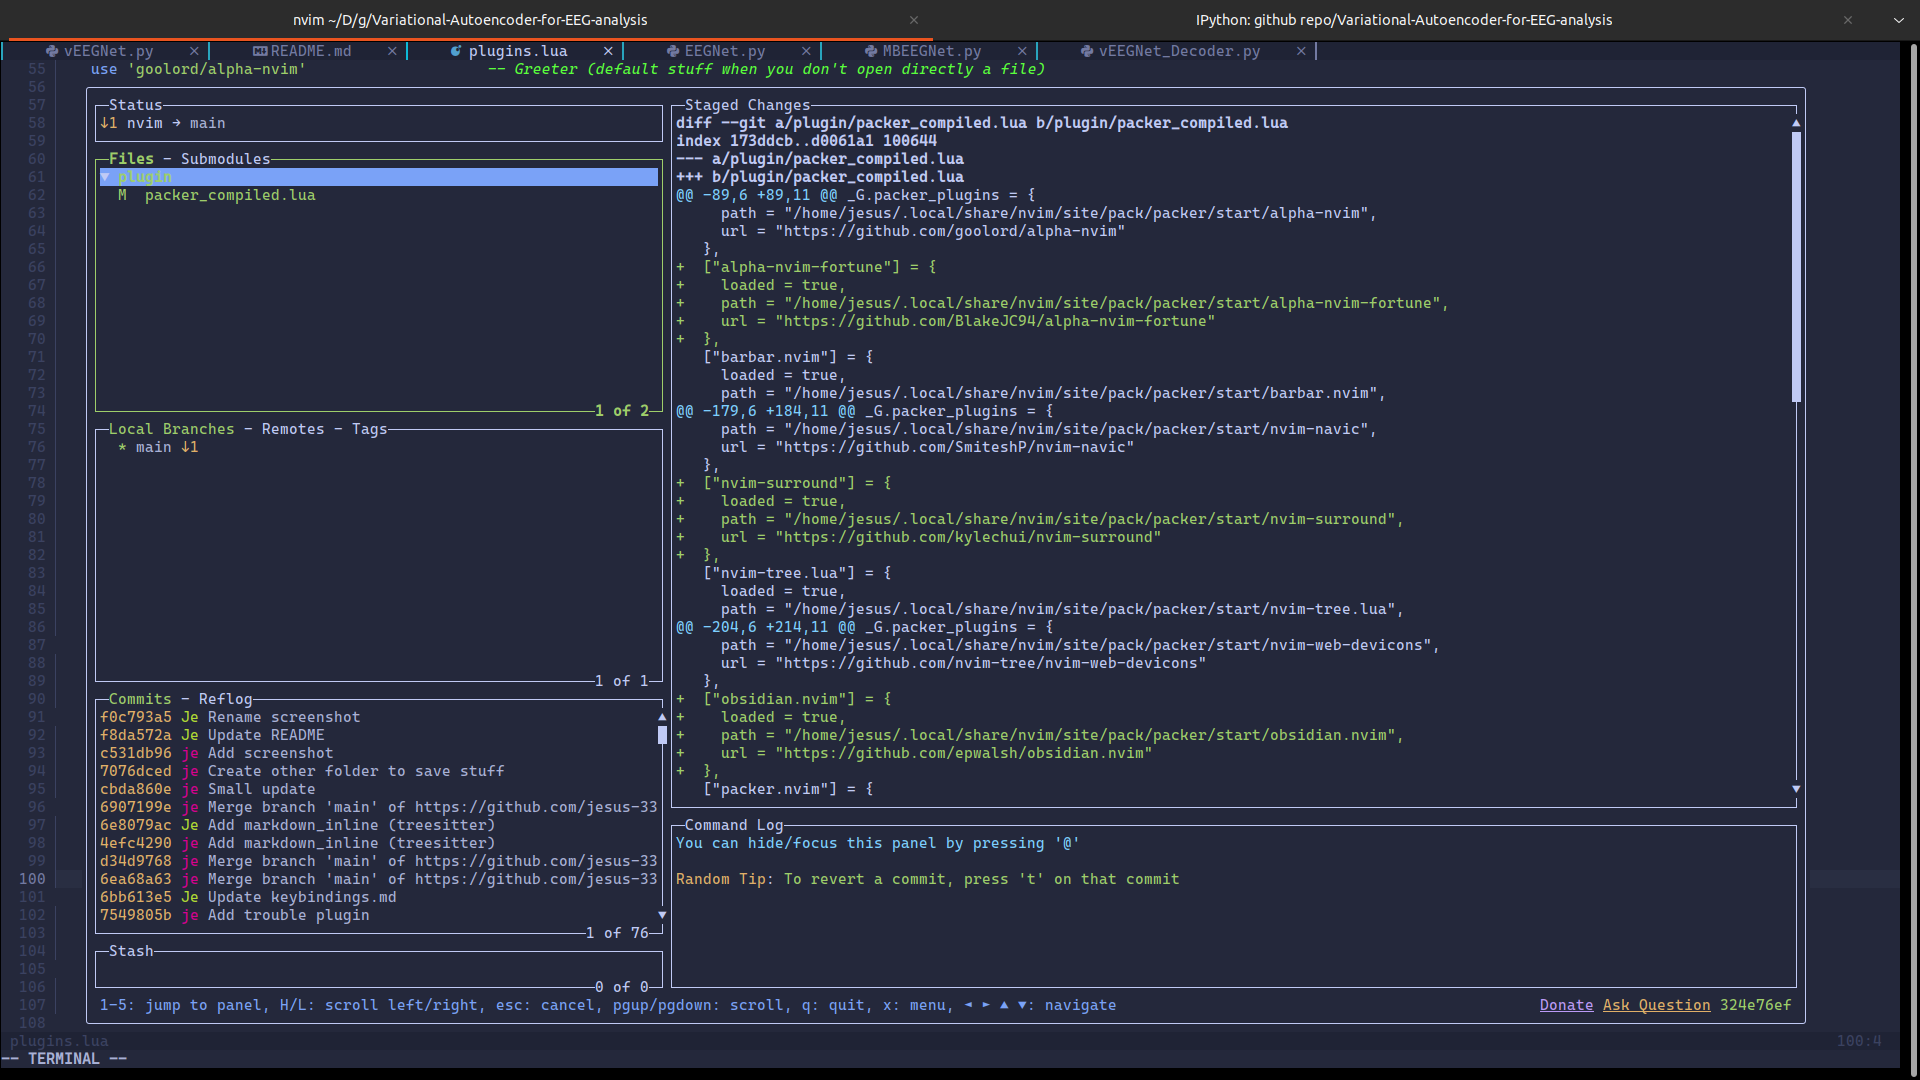Select merge commit 6ea68a63
This screenshot has height=1080, width=1920.
(378, 879)
